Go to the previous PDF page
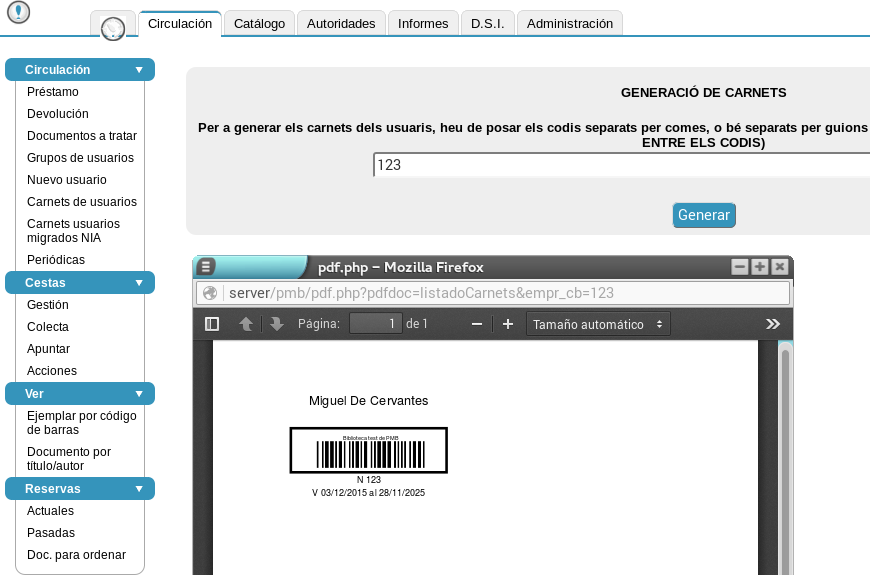The image size is (870, 575). 246,324
